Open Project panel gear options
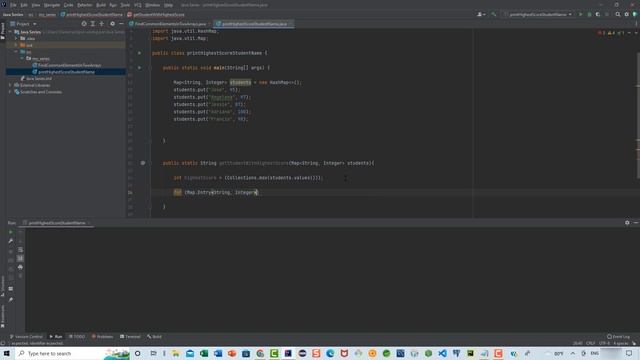 pyautogui.click(x=113, y=24)
